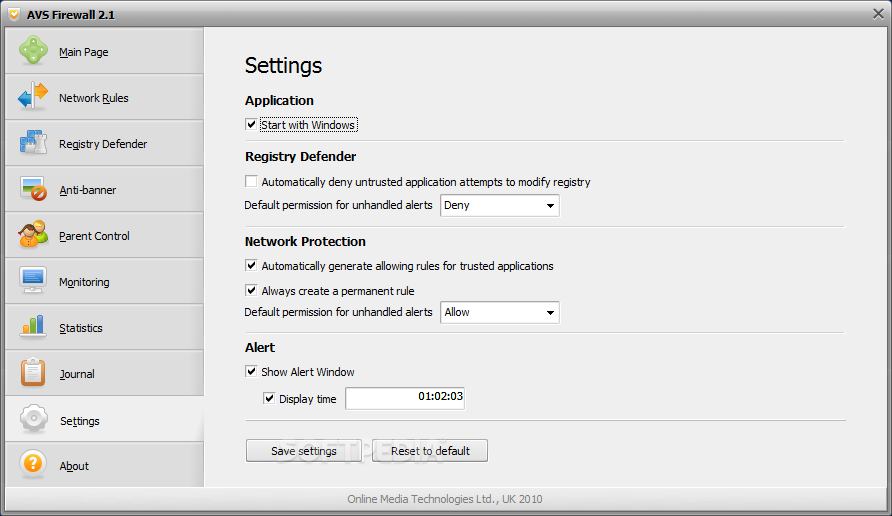Click the Anti-banner blocked picture icon
The width and height of the screenshot is (892, 516).
tap(33, 189)
